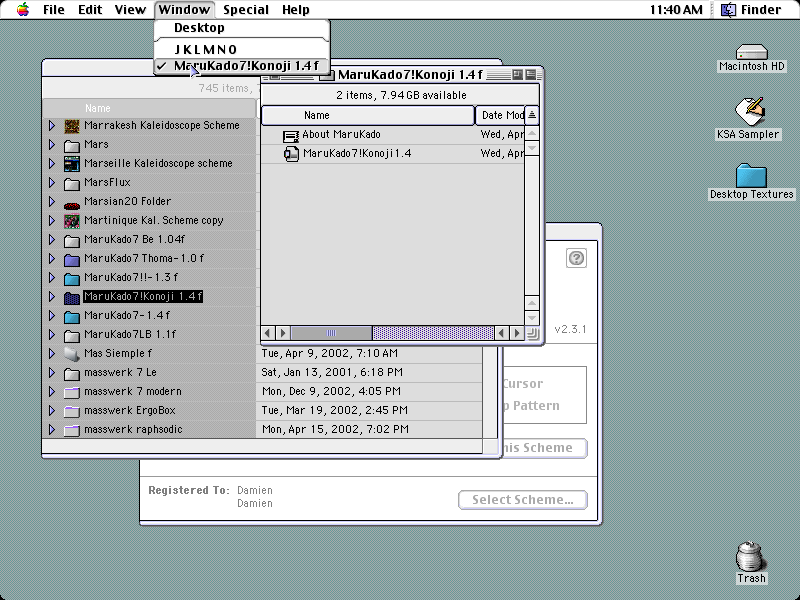Open the Apple menu icon

pyautogui.click(x=23, y=9)
